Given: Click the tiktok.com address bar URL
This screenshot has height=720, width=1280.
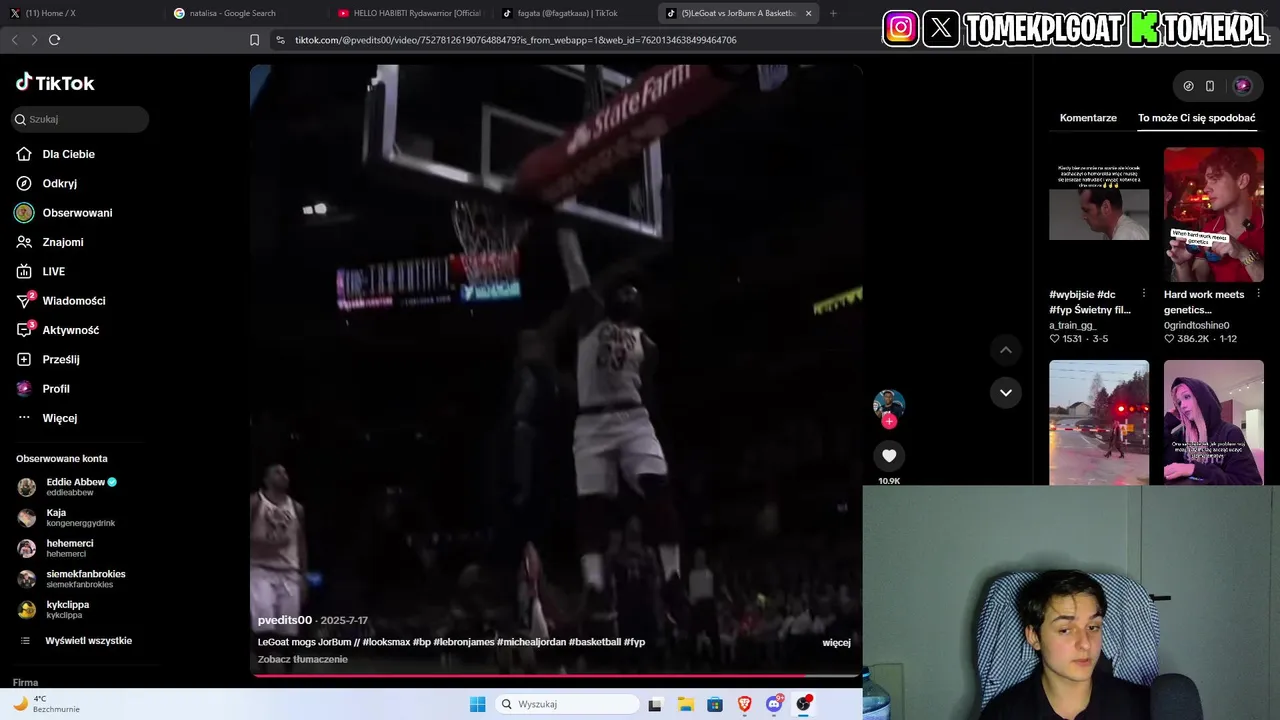Looking at the screenshot, I should coord(516,40).
